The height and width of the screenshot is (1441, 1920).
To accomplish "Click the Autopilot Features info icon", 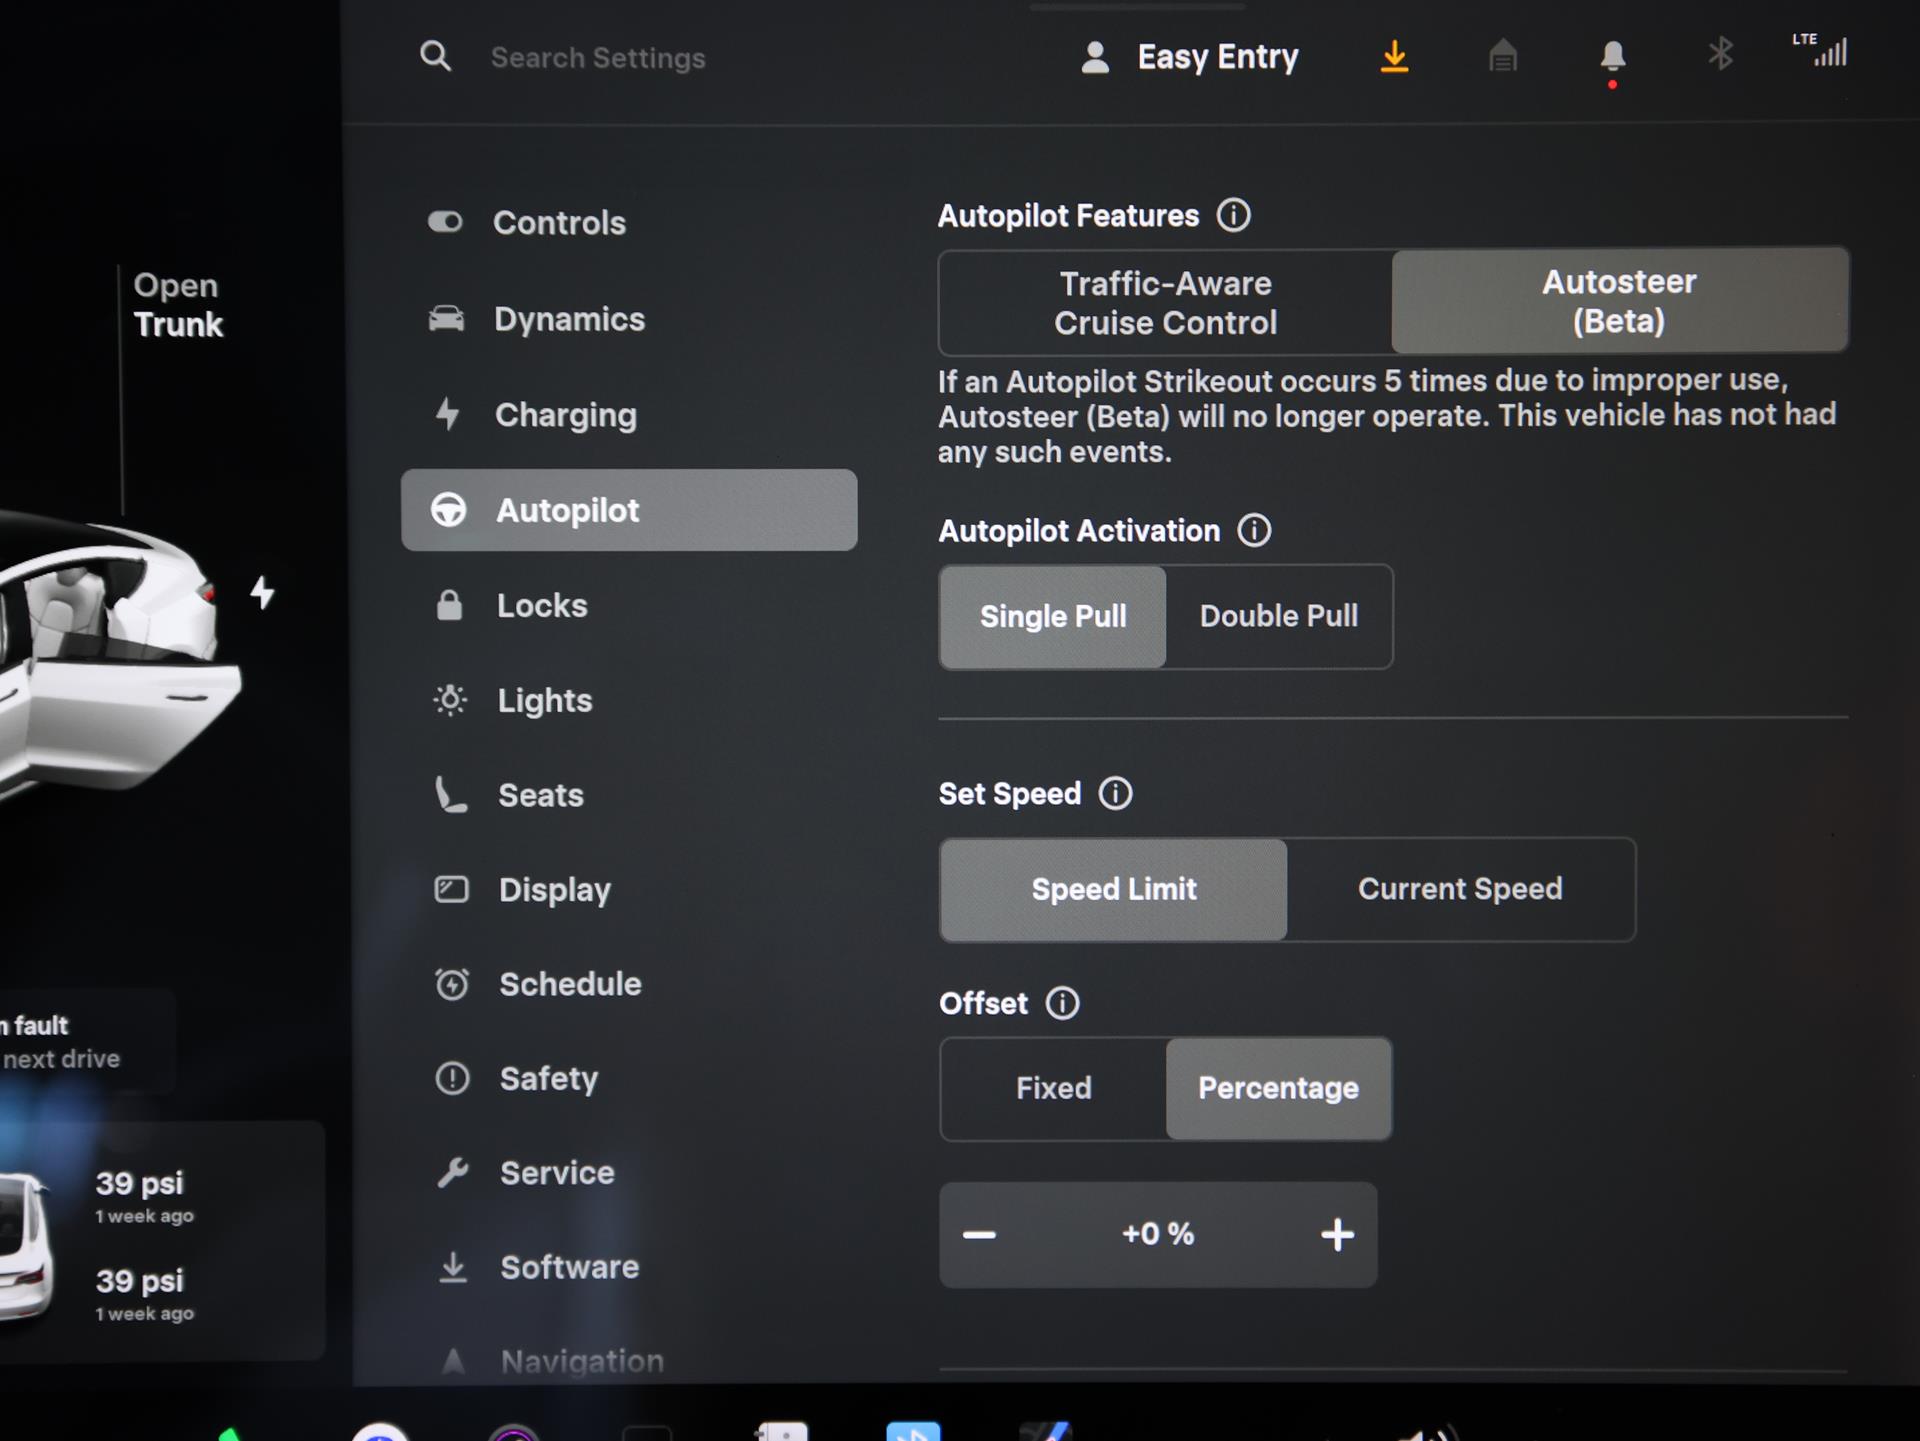I will (x=1233, y=215).
